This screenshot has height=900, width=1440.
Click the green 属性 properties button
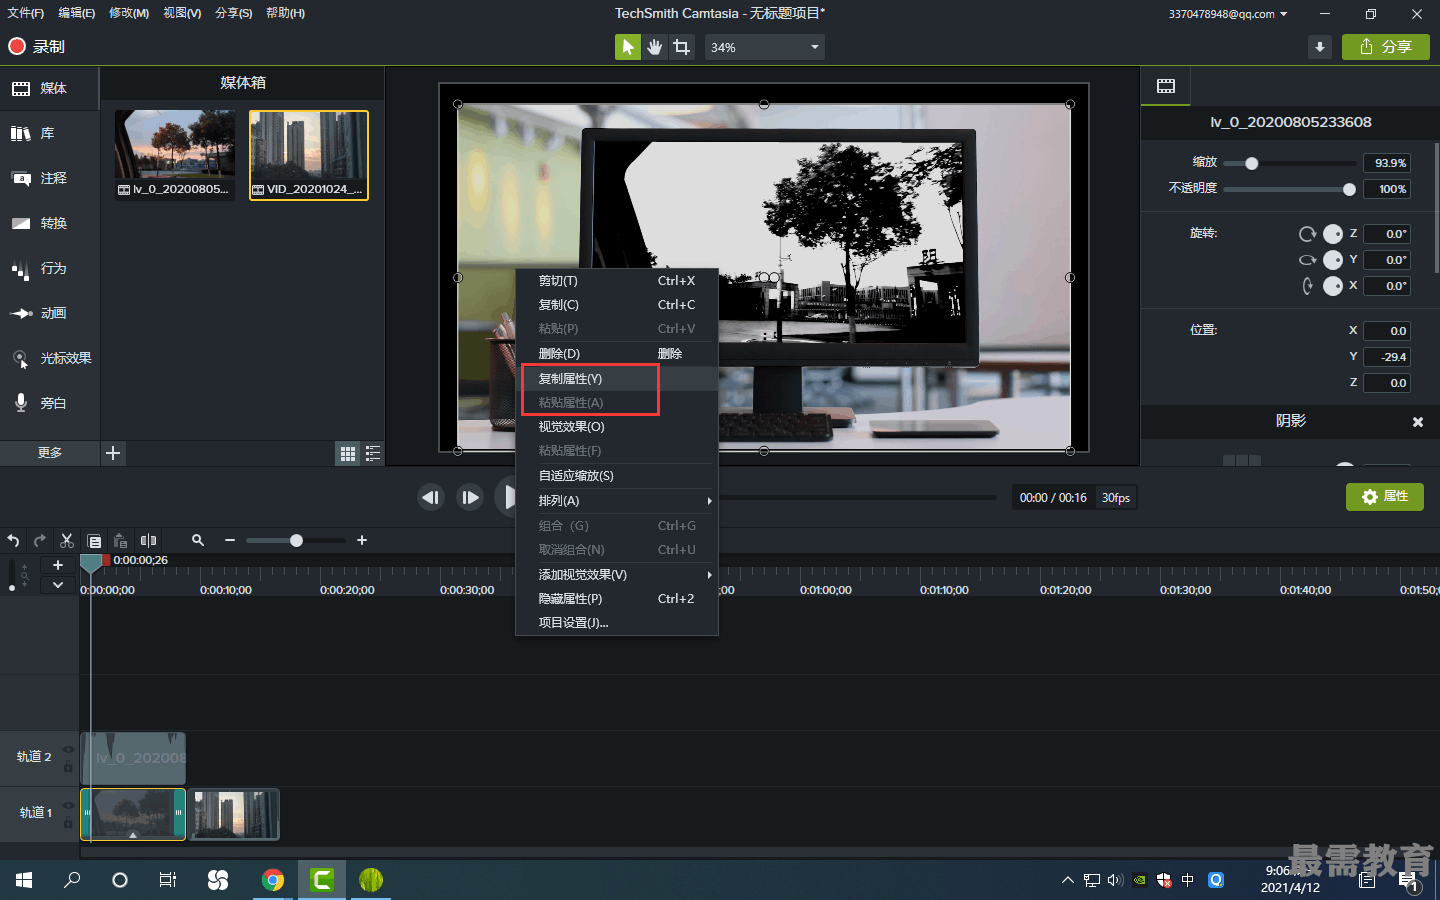1385,497
